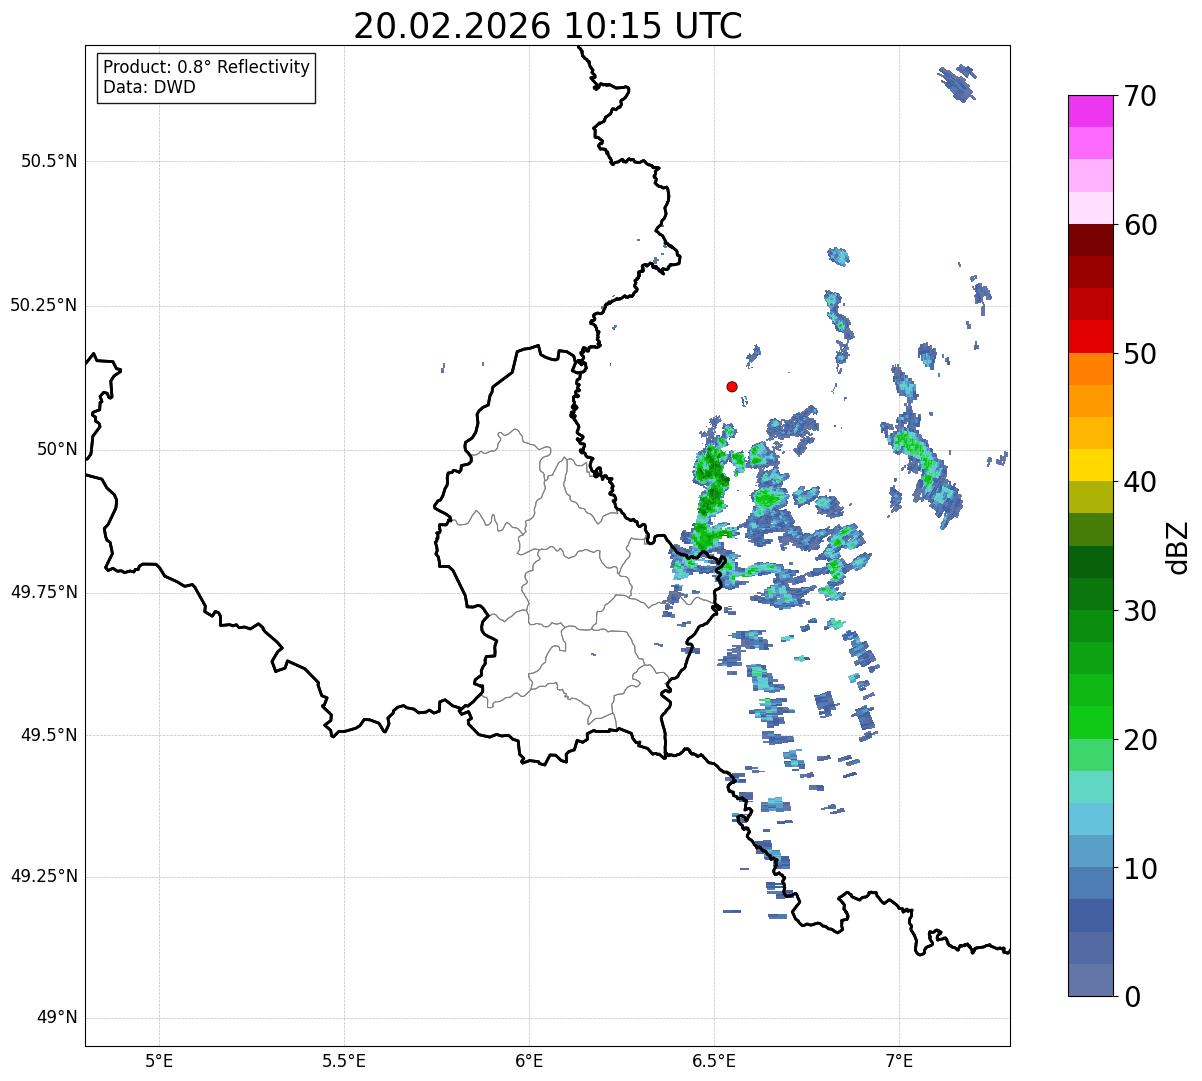This screenshot has width=1202, height=1081.
Task: Click the 5°E longitude tick label
Action: (159, 1060)
